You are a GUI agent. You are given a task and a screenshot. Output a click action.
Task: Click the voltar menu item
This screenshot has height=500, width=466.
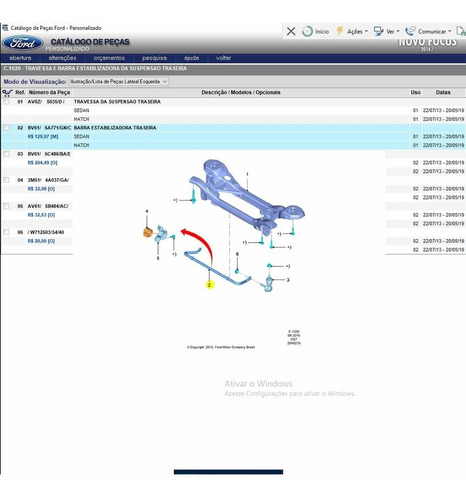point(223,58)
